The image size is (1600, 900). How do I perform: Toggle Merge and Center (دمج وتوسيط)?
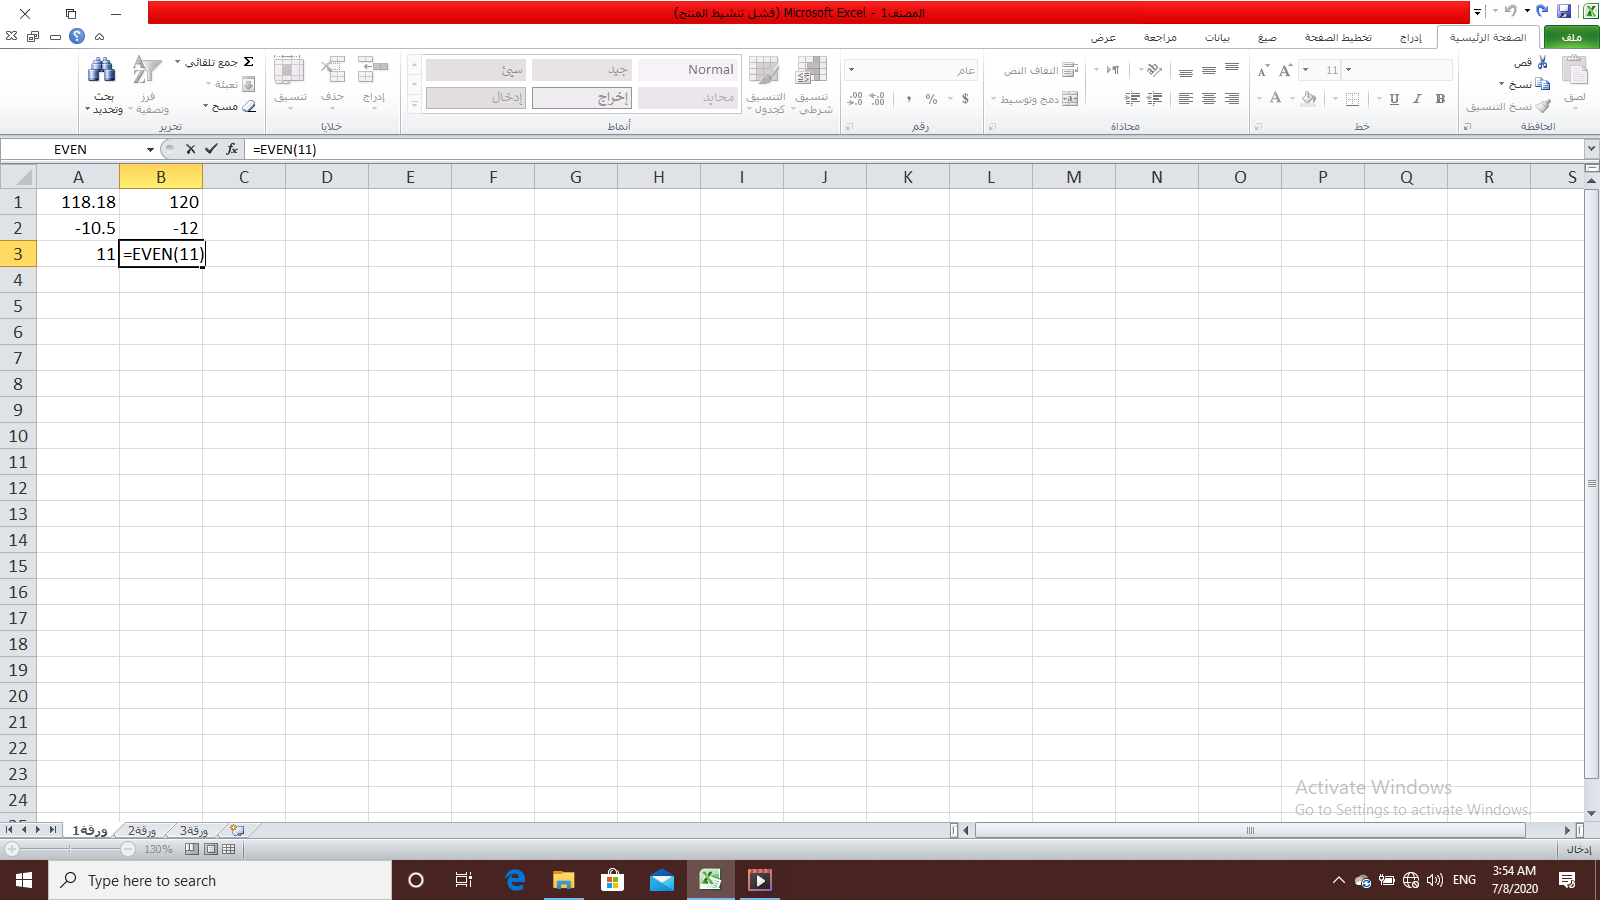[x=1039, y=99]
